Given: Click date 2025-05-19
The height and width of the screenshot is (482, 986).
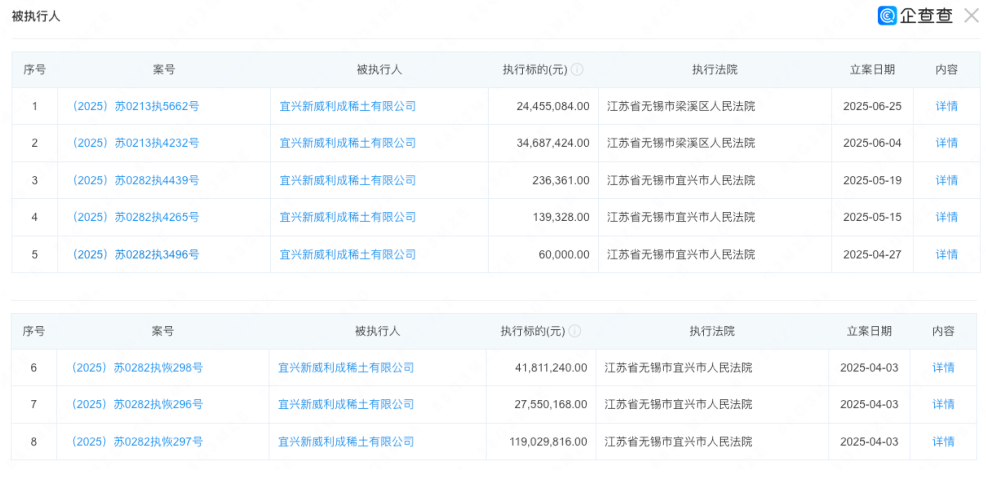Looking at the screenshot, I should 872,180.
